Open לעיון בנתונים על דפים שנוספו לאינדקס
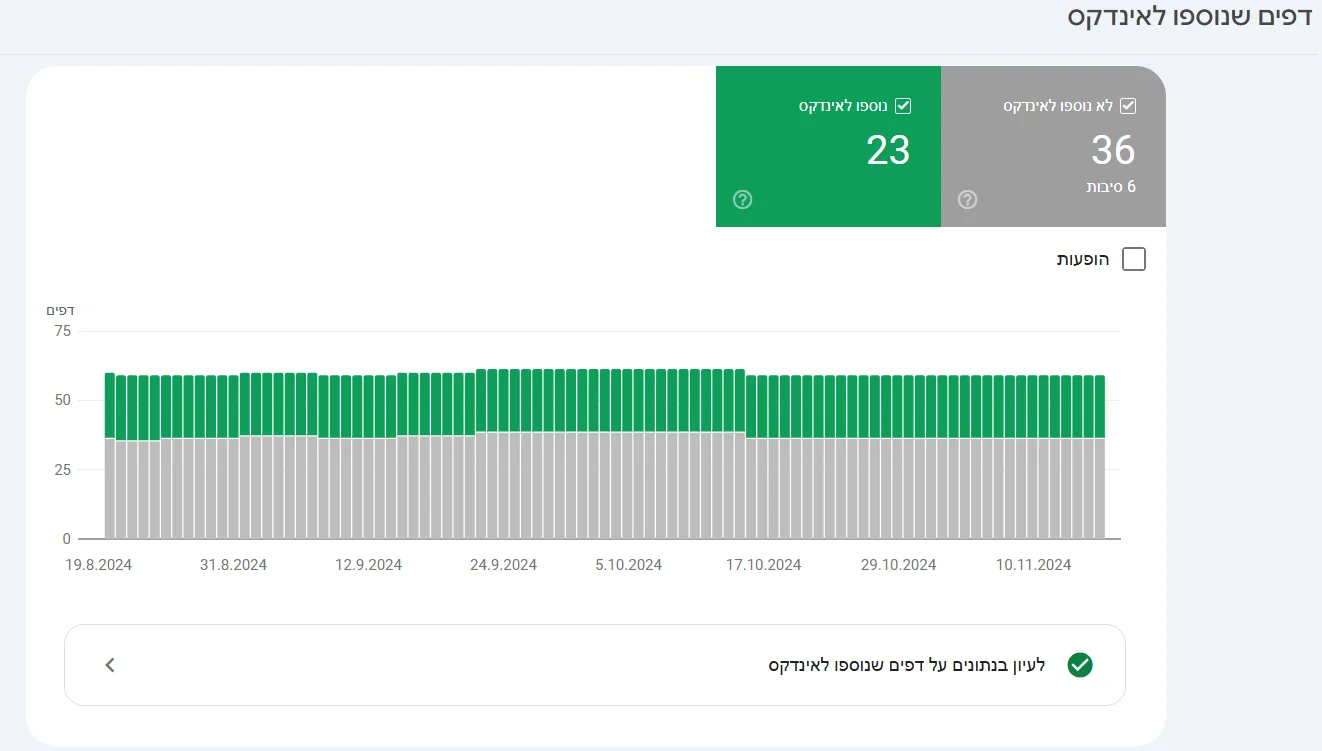 595,665
